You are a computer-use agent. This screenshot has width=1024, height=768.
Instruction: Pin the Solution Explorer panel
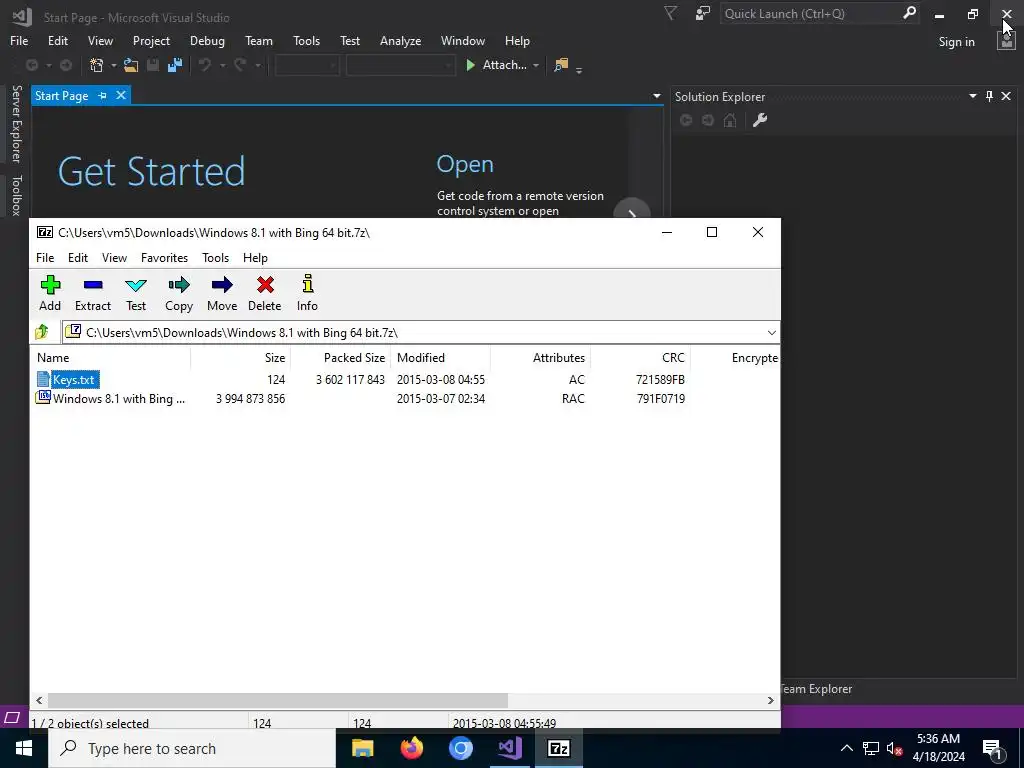pyautogui.click(x=989, y=97)
